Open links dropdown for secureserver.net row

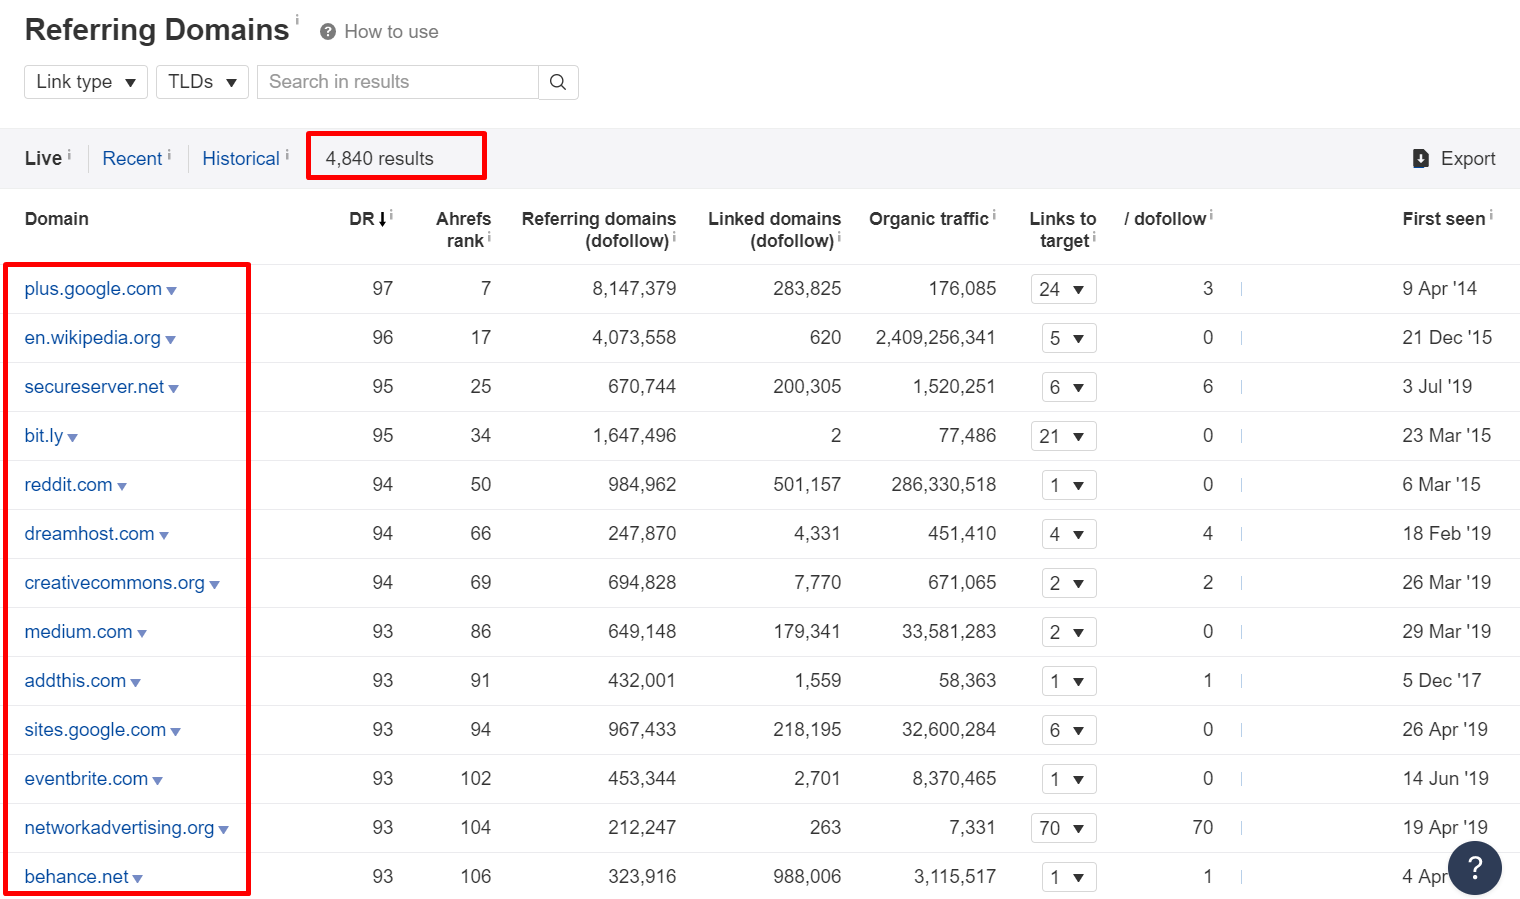(1069, 387)
